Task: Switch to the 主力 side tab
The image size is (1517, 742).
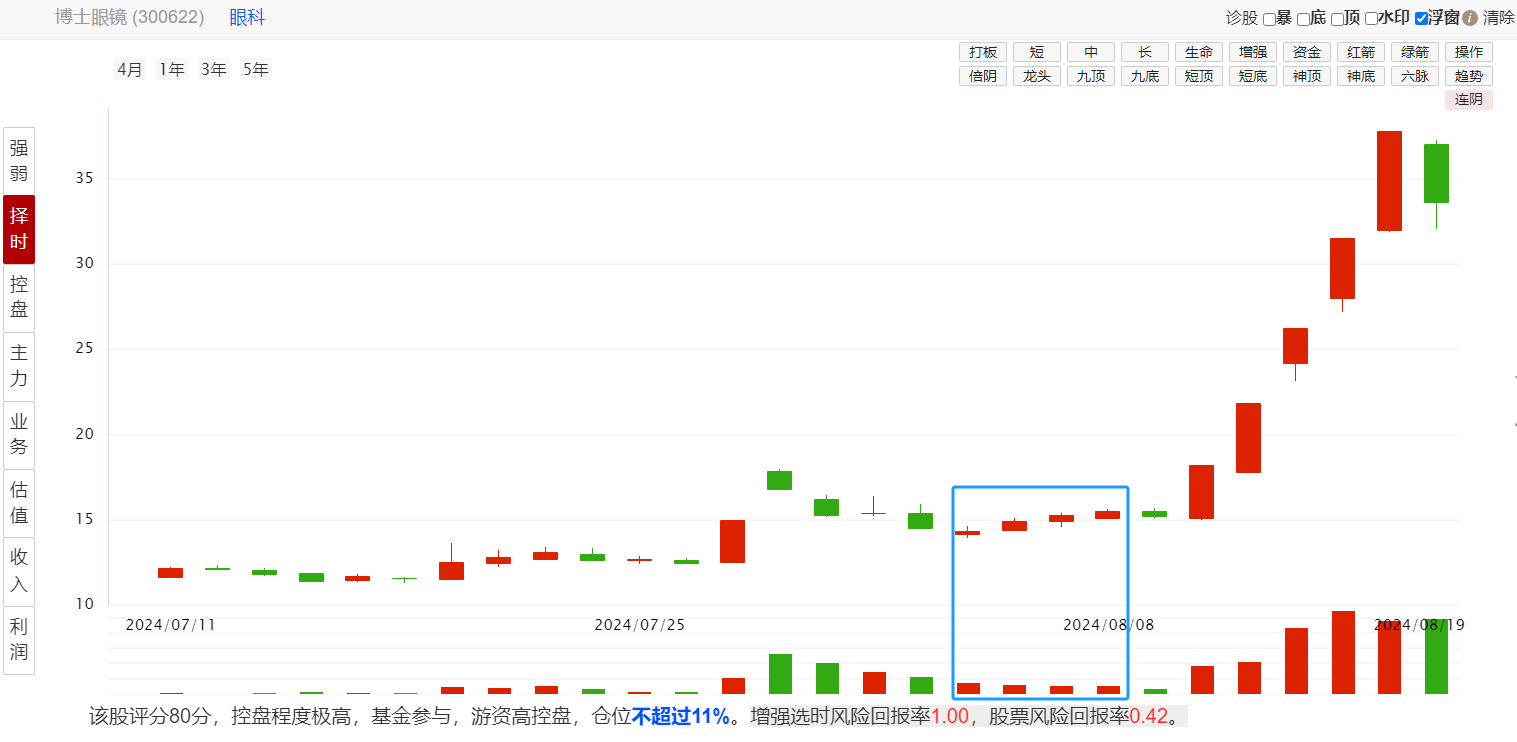Action: coord(19,366)
